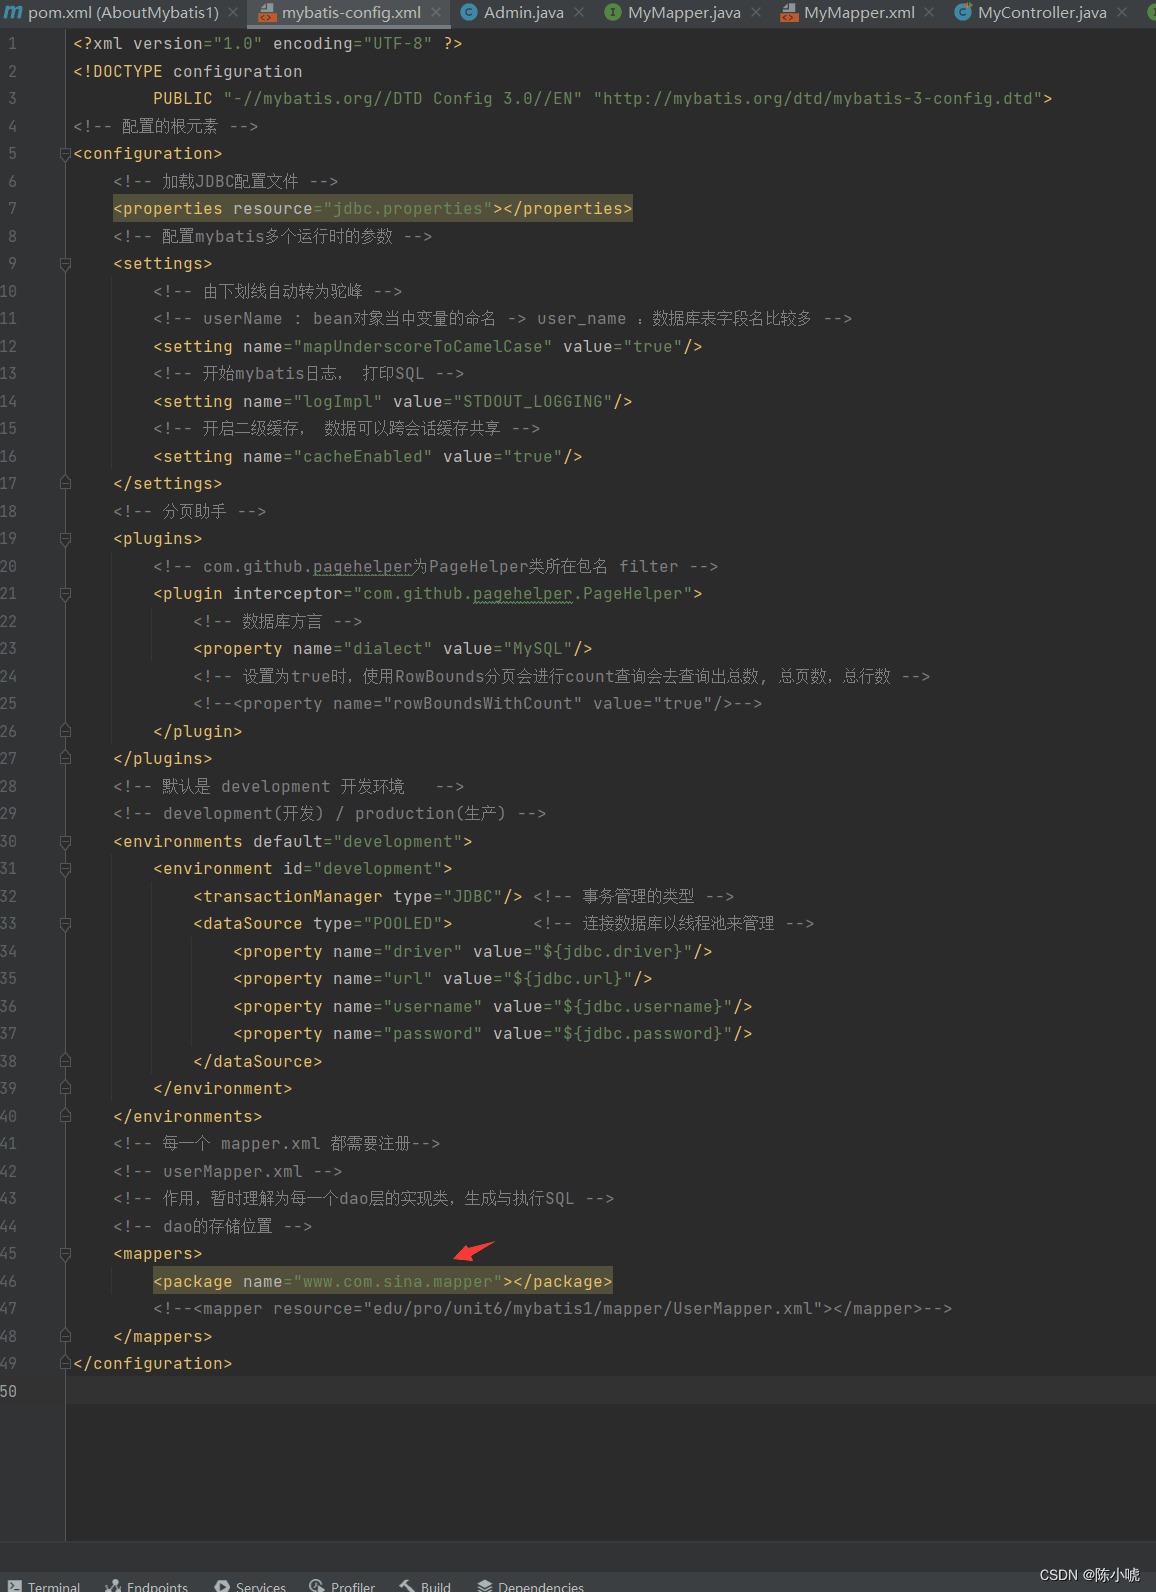Click the transactionManager type="JDBC" text
This screenshot has height=1592, width=1156.
coord(358,897)
